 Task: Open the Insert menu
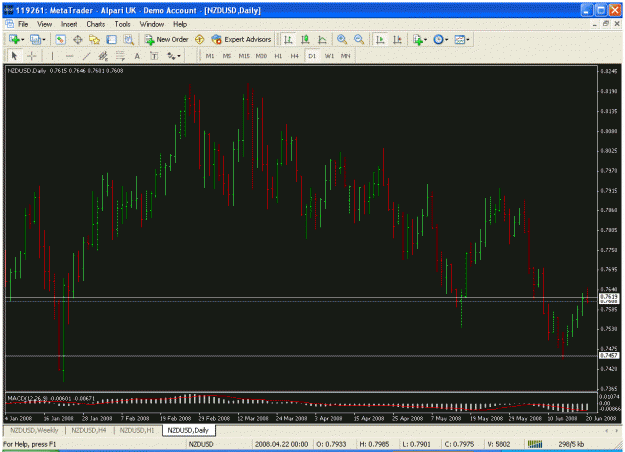click(x=69, y=24)
